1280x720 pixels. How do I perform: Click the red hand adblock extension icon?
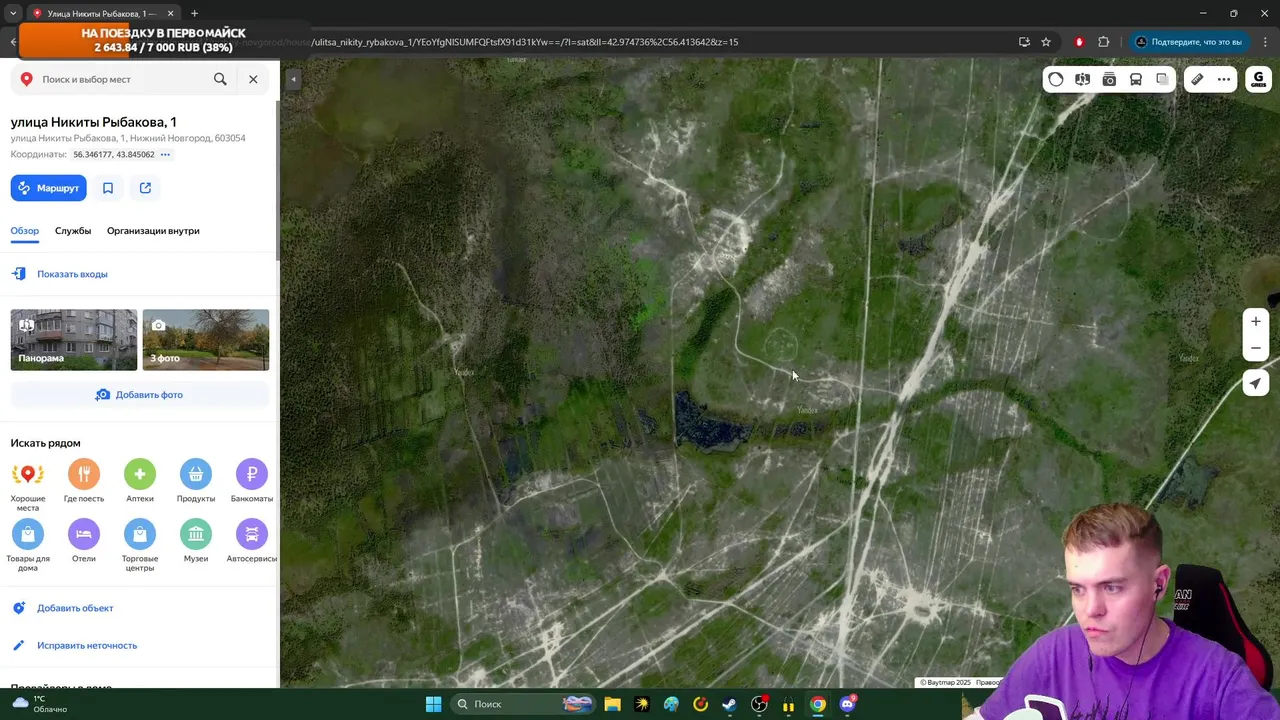click(x=1079, y=42)
